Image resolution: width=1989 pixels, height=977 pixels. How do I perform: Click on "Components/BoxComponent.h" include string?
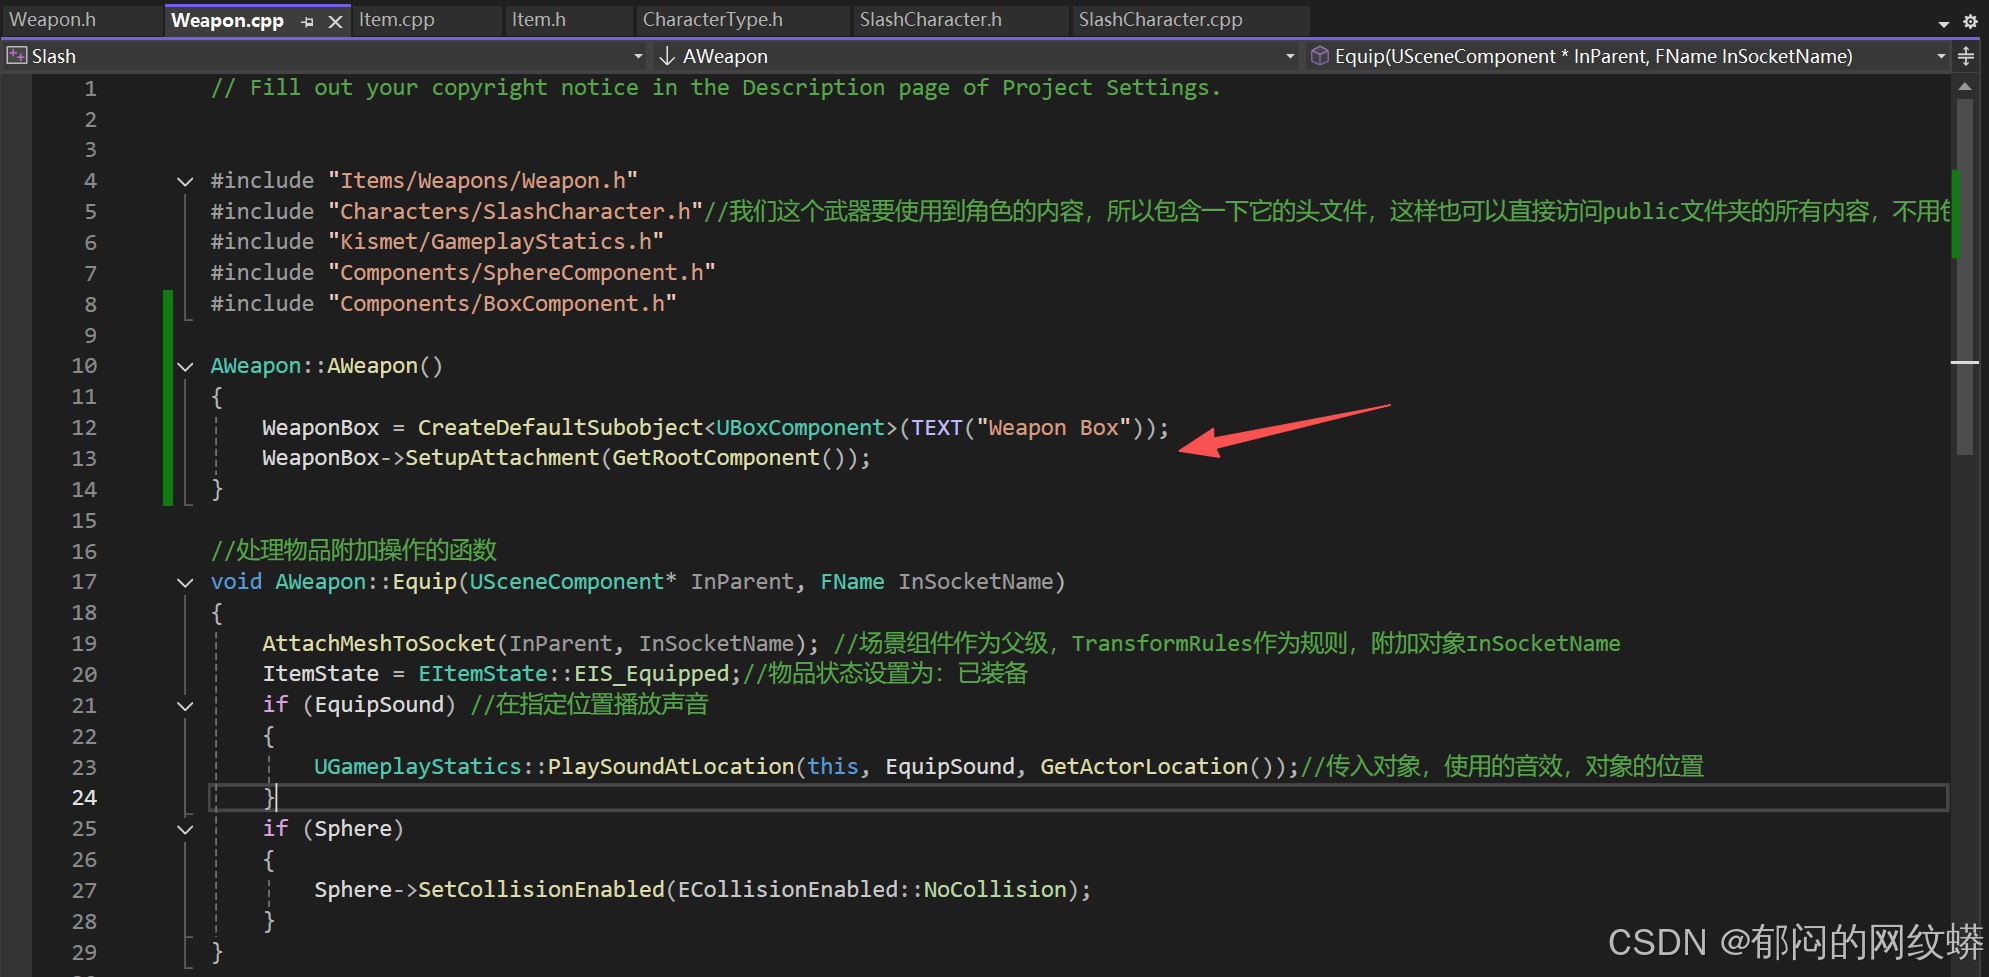[502, 304]
